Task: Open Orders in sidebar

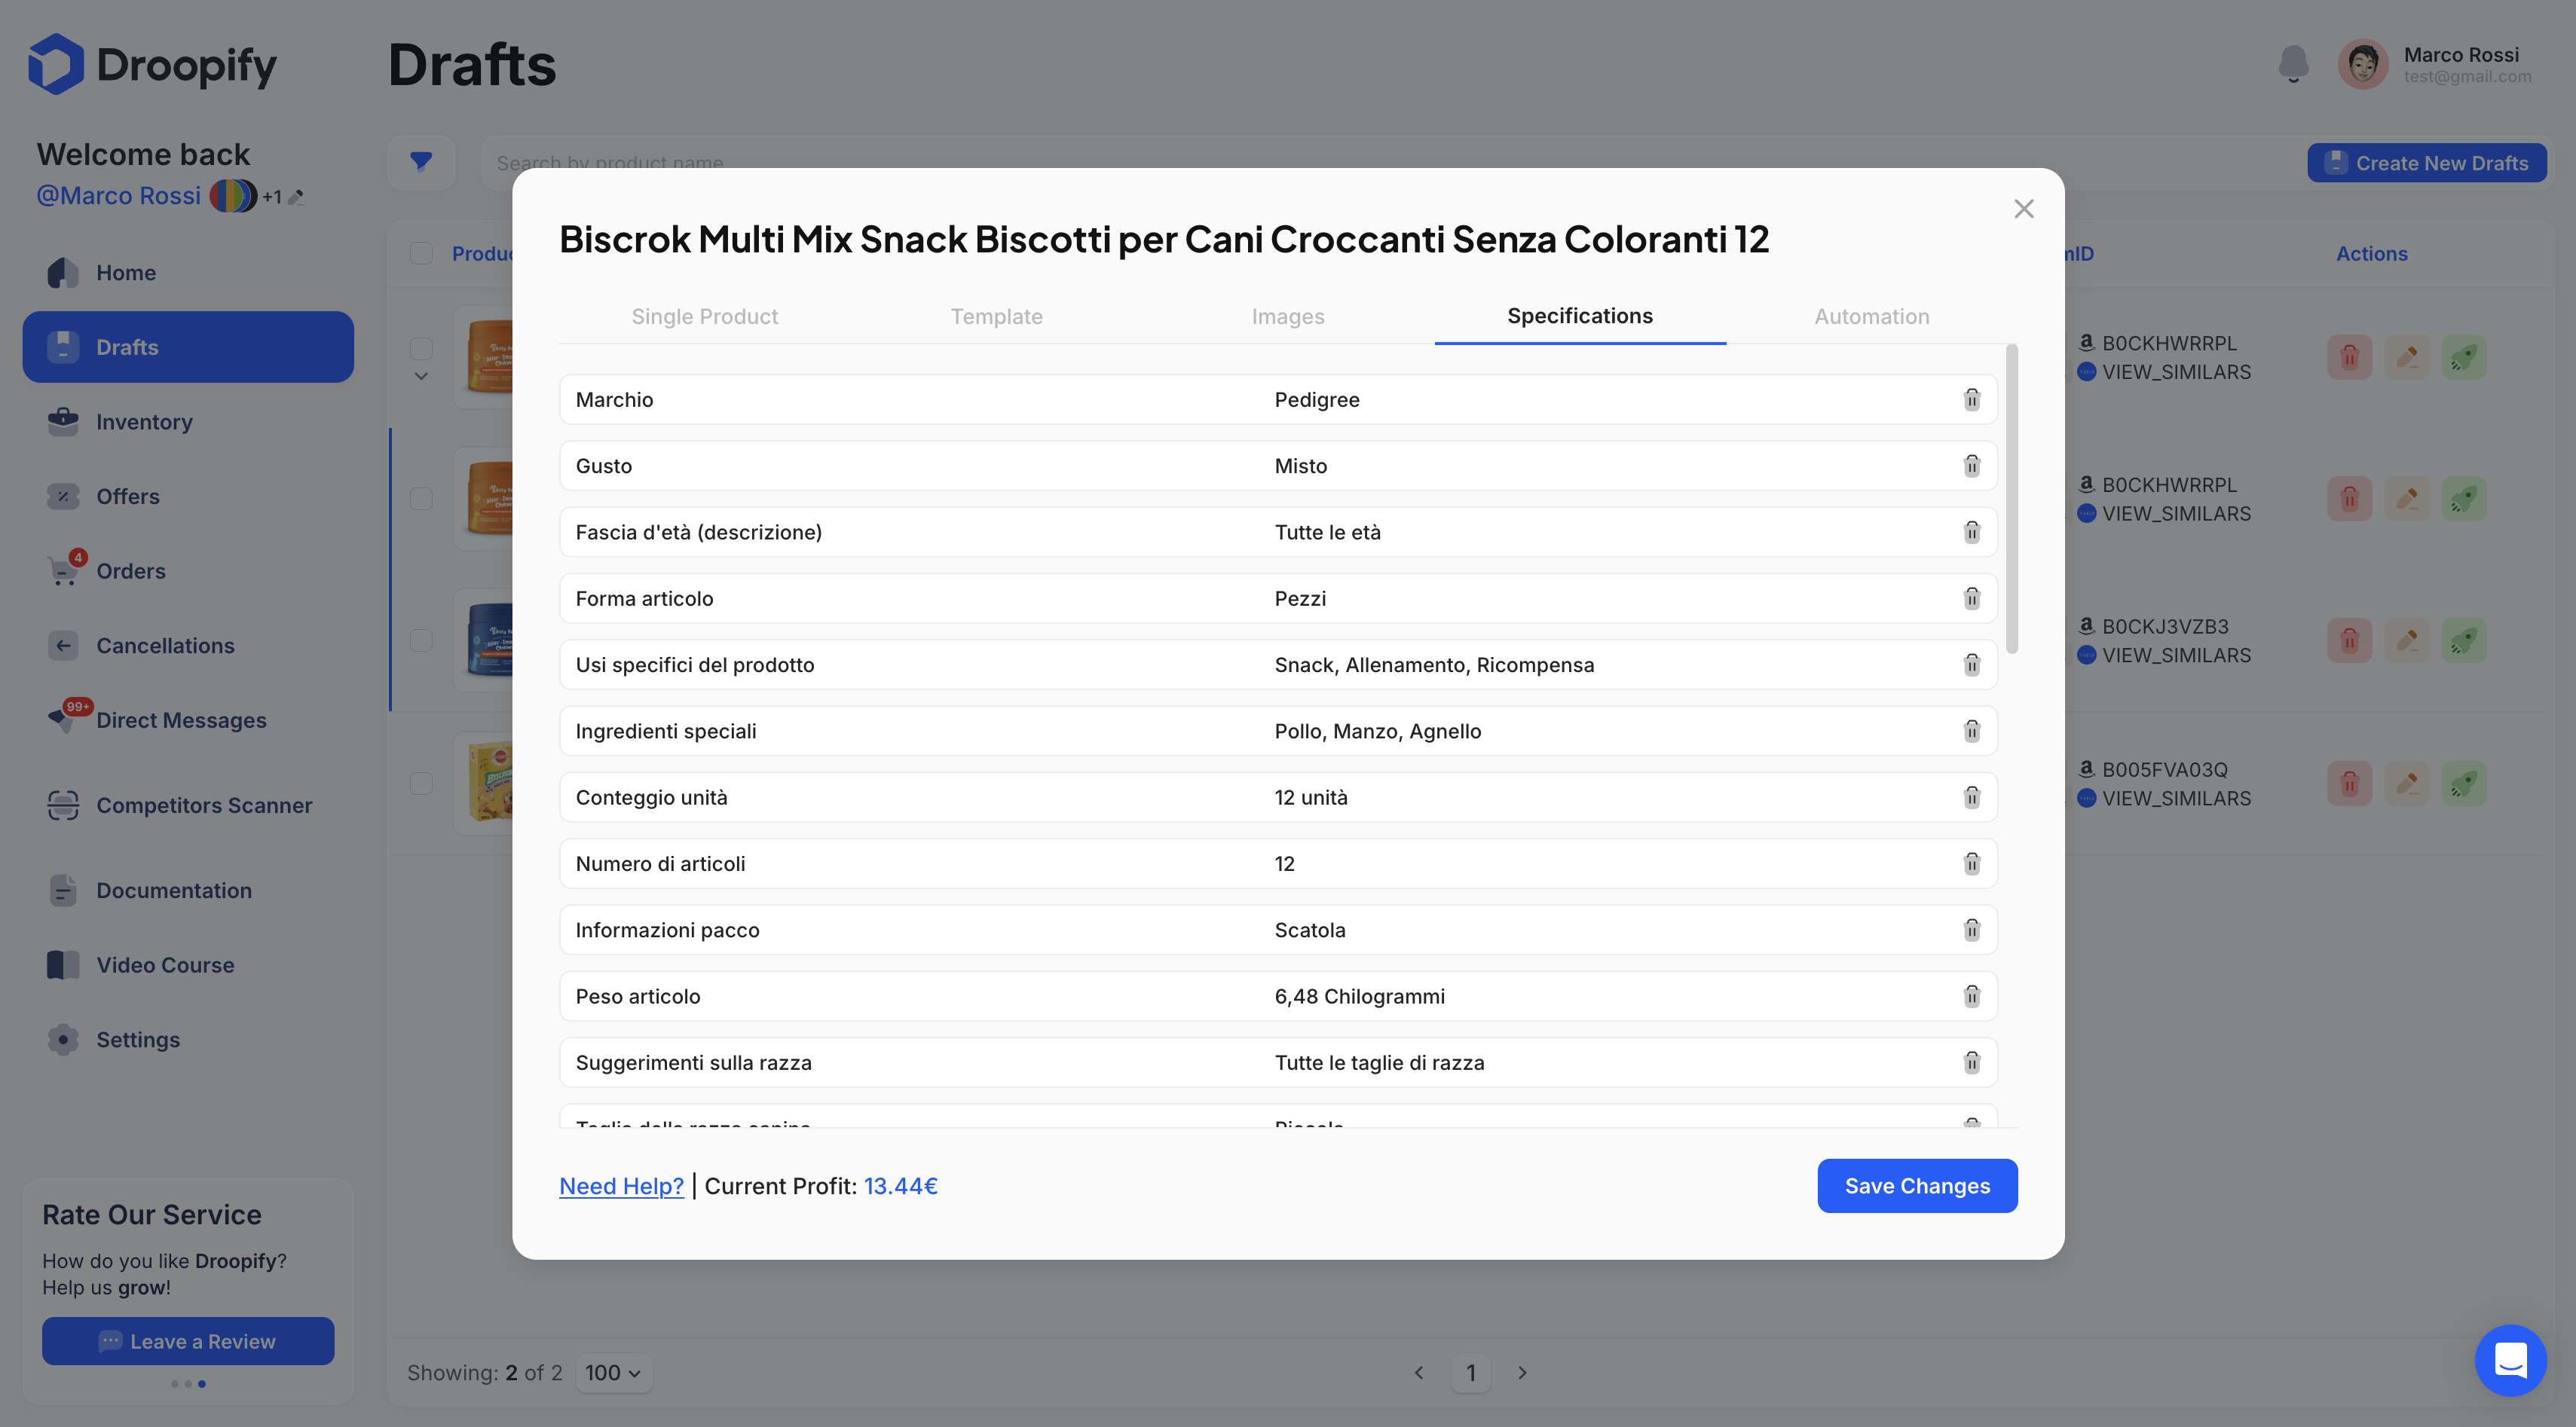Action: click(x=188, y=571)
